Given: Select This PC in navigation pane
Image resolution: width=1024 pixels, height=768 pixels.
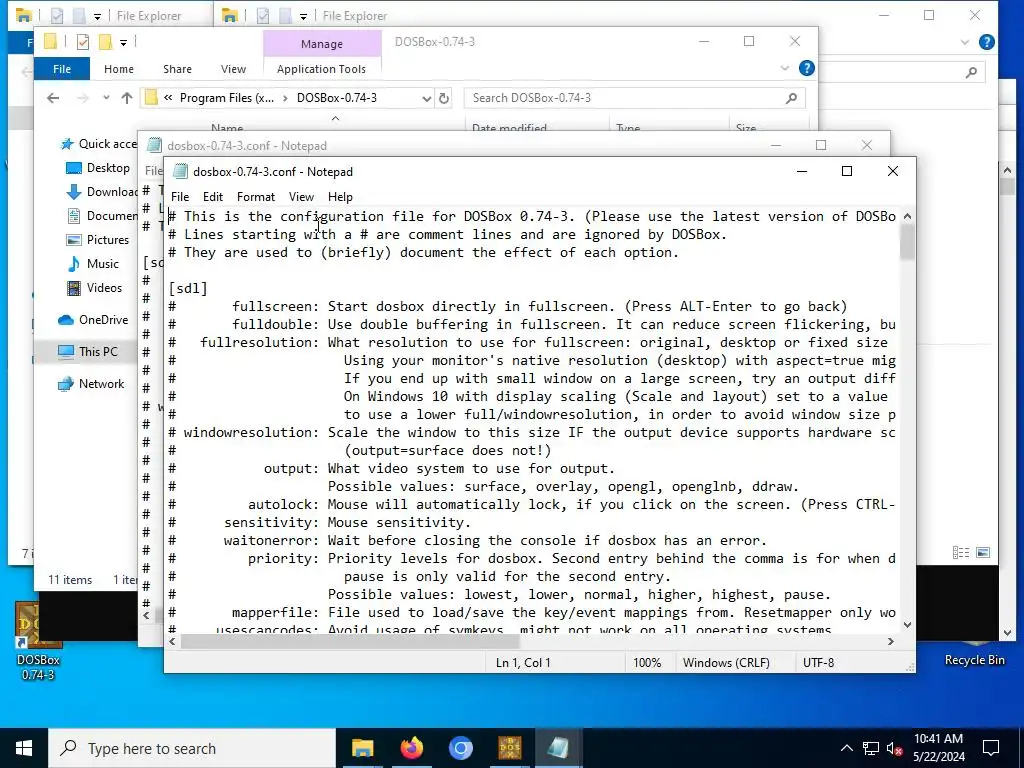Looking at the screenshot, I should (88, 351).
